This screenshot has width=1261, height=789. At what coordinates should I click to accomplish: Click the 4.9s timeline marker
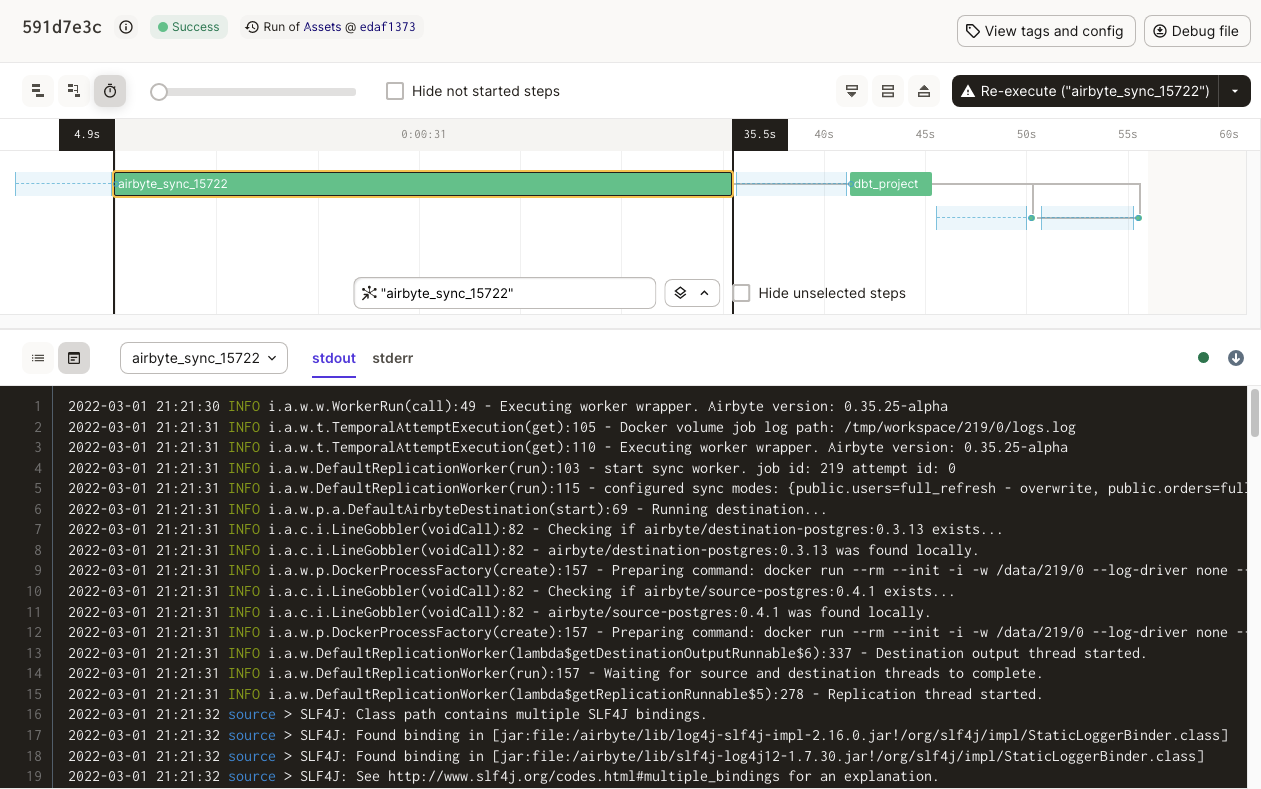87,135
